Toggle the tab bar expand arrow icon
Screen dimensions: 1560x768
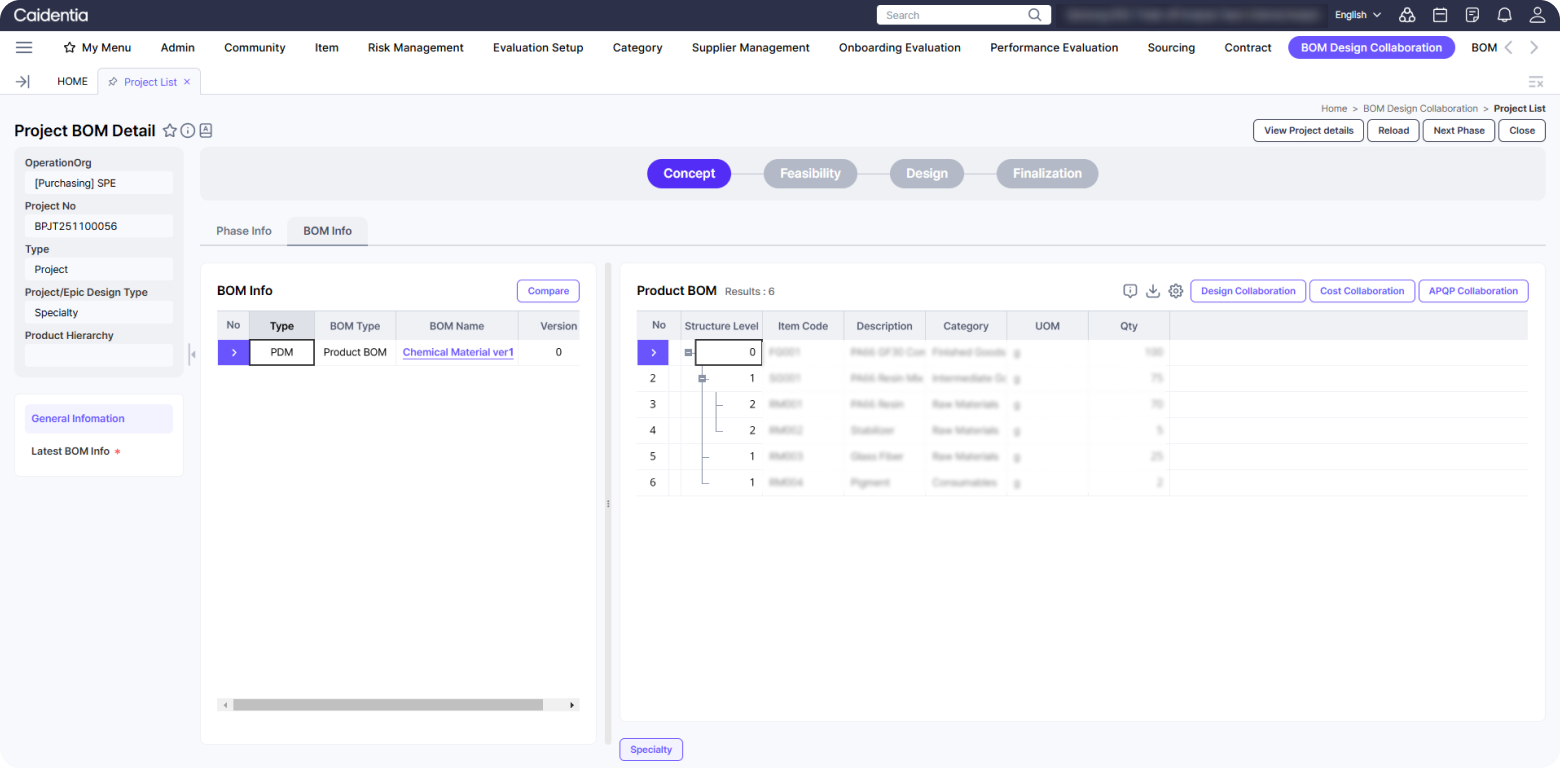(23, 82)
